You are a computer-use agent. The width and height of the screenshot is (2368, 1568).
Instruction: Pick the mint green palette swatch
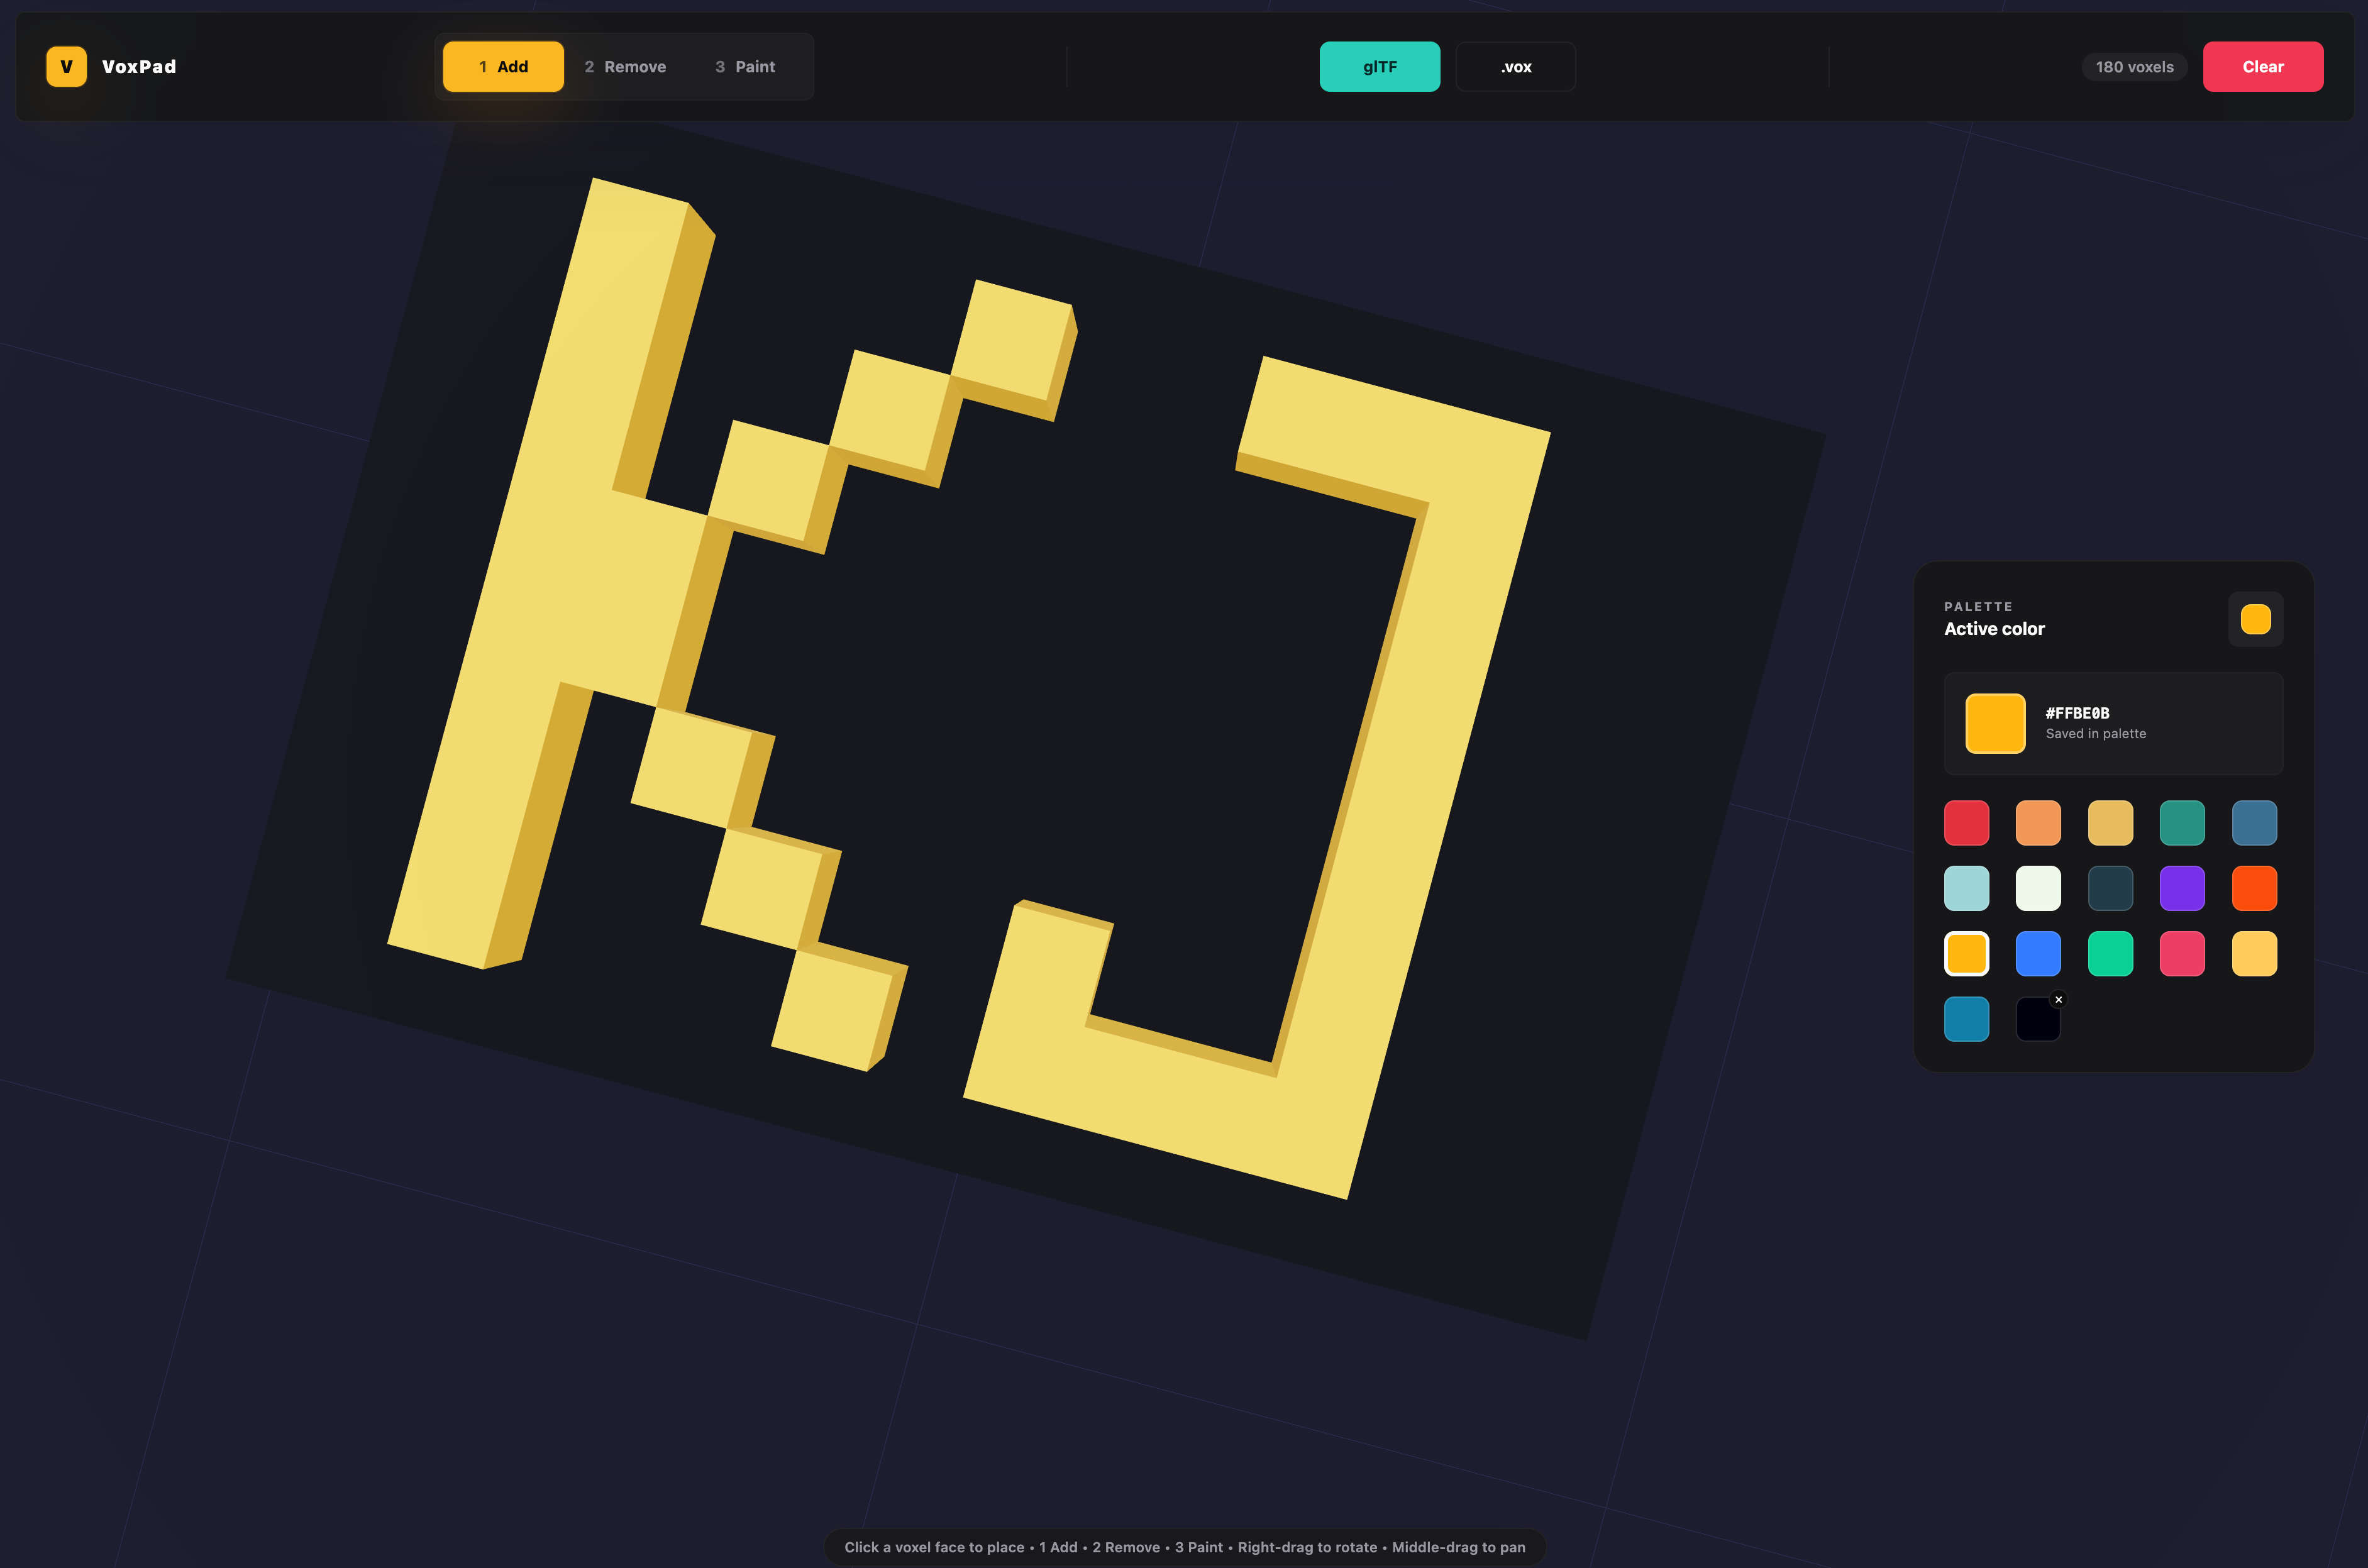coord(2110,953)
